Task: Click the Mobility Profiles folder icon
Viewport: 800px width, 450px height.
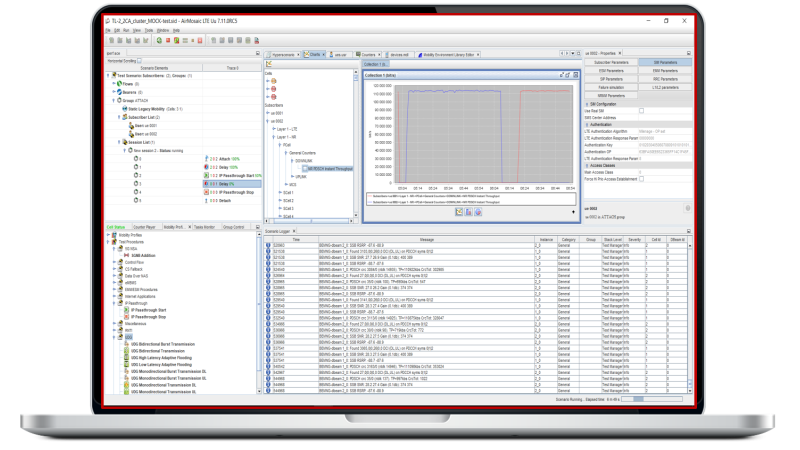Action: coord(114,235)
